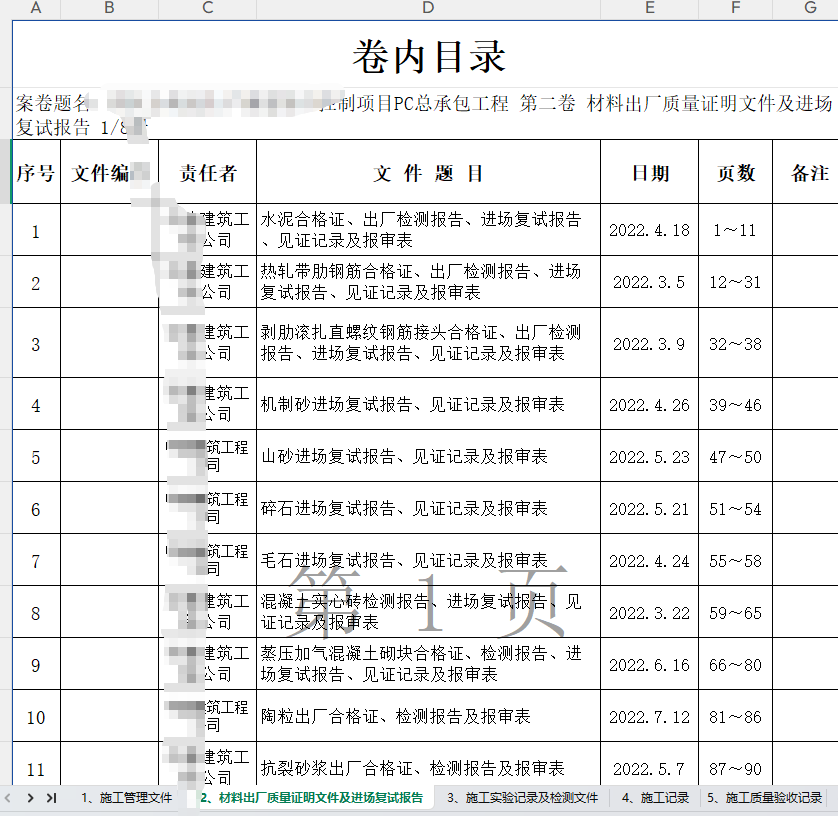Image resolution: width=838 pixels, height=816 pixels.
Task: Select column A header
Action: 36,9
